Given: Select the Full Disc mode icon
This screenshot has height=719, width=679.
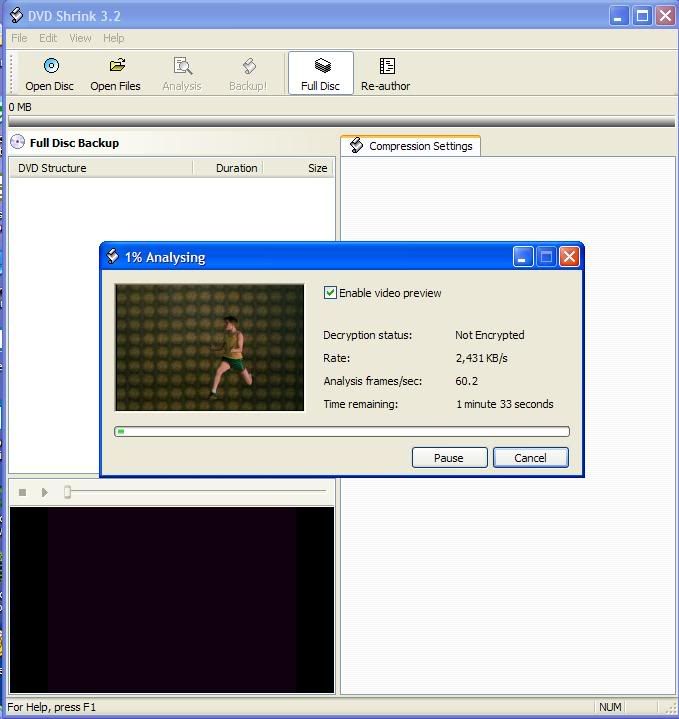Looking at the screenshot, I should pyautogui.click(x=321, y=66).
